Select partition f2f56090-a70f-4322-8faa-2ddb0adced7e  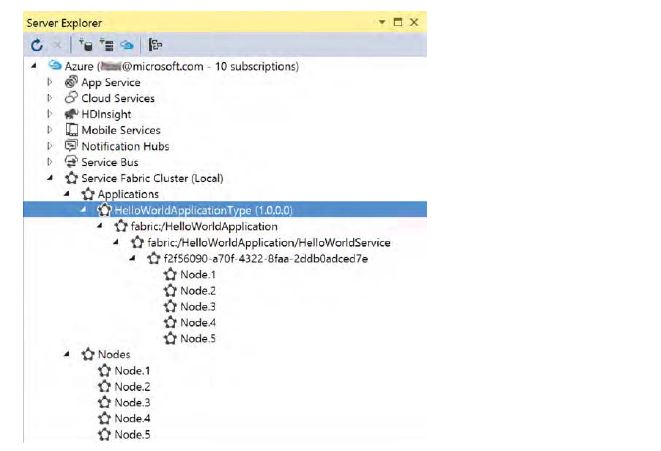pos(266,258)
